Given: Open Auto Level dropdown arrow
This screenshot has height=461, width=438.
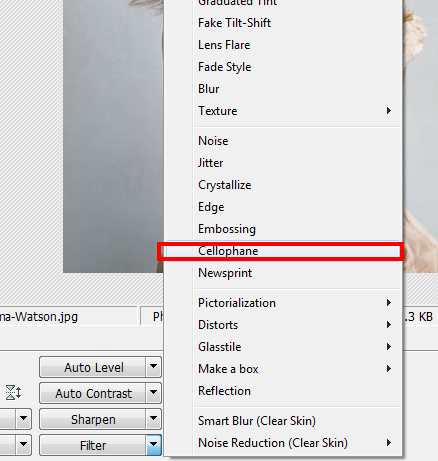Looking at the screenshot, I should [154, 367].
